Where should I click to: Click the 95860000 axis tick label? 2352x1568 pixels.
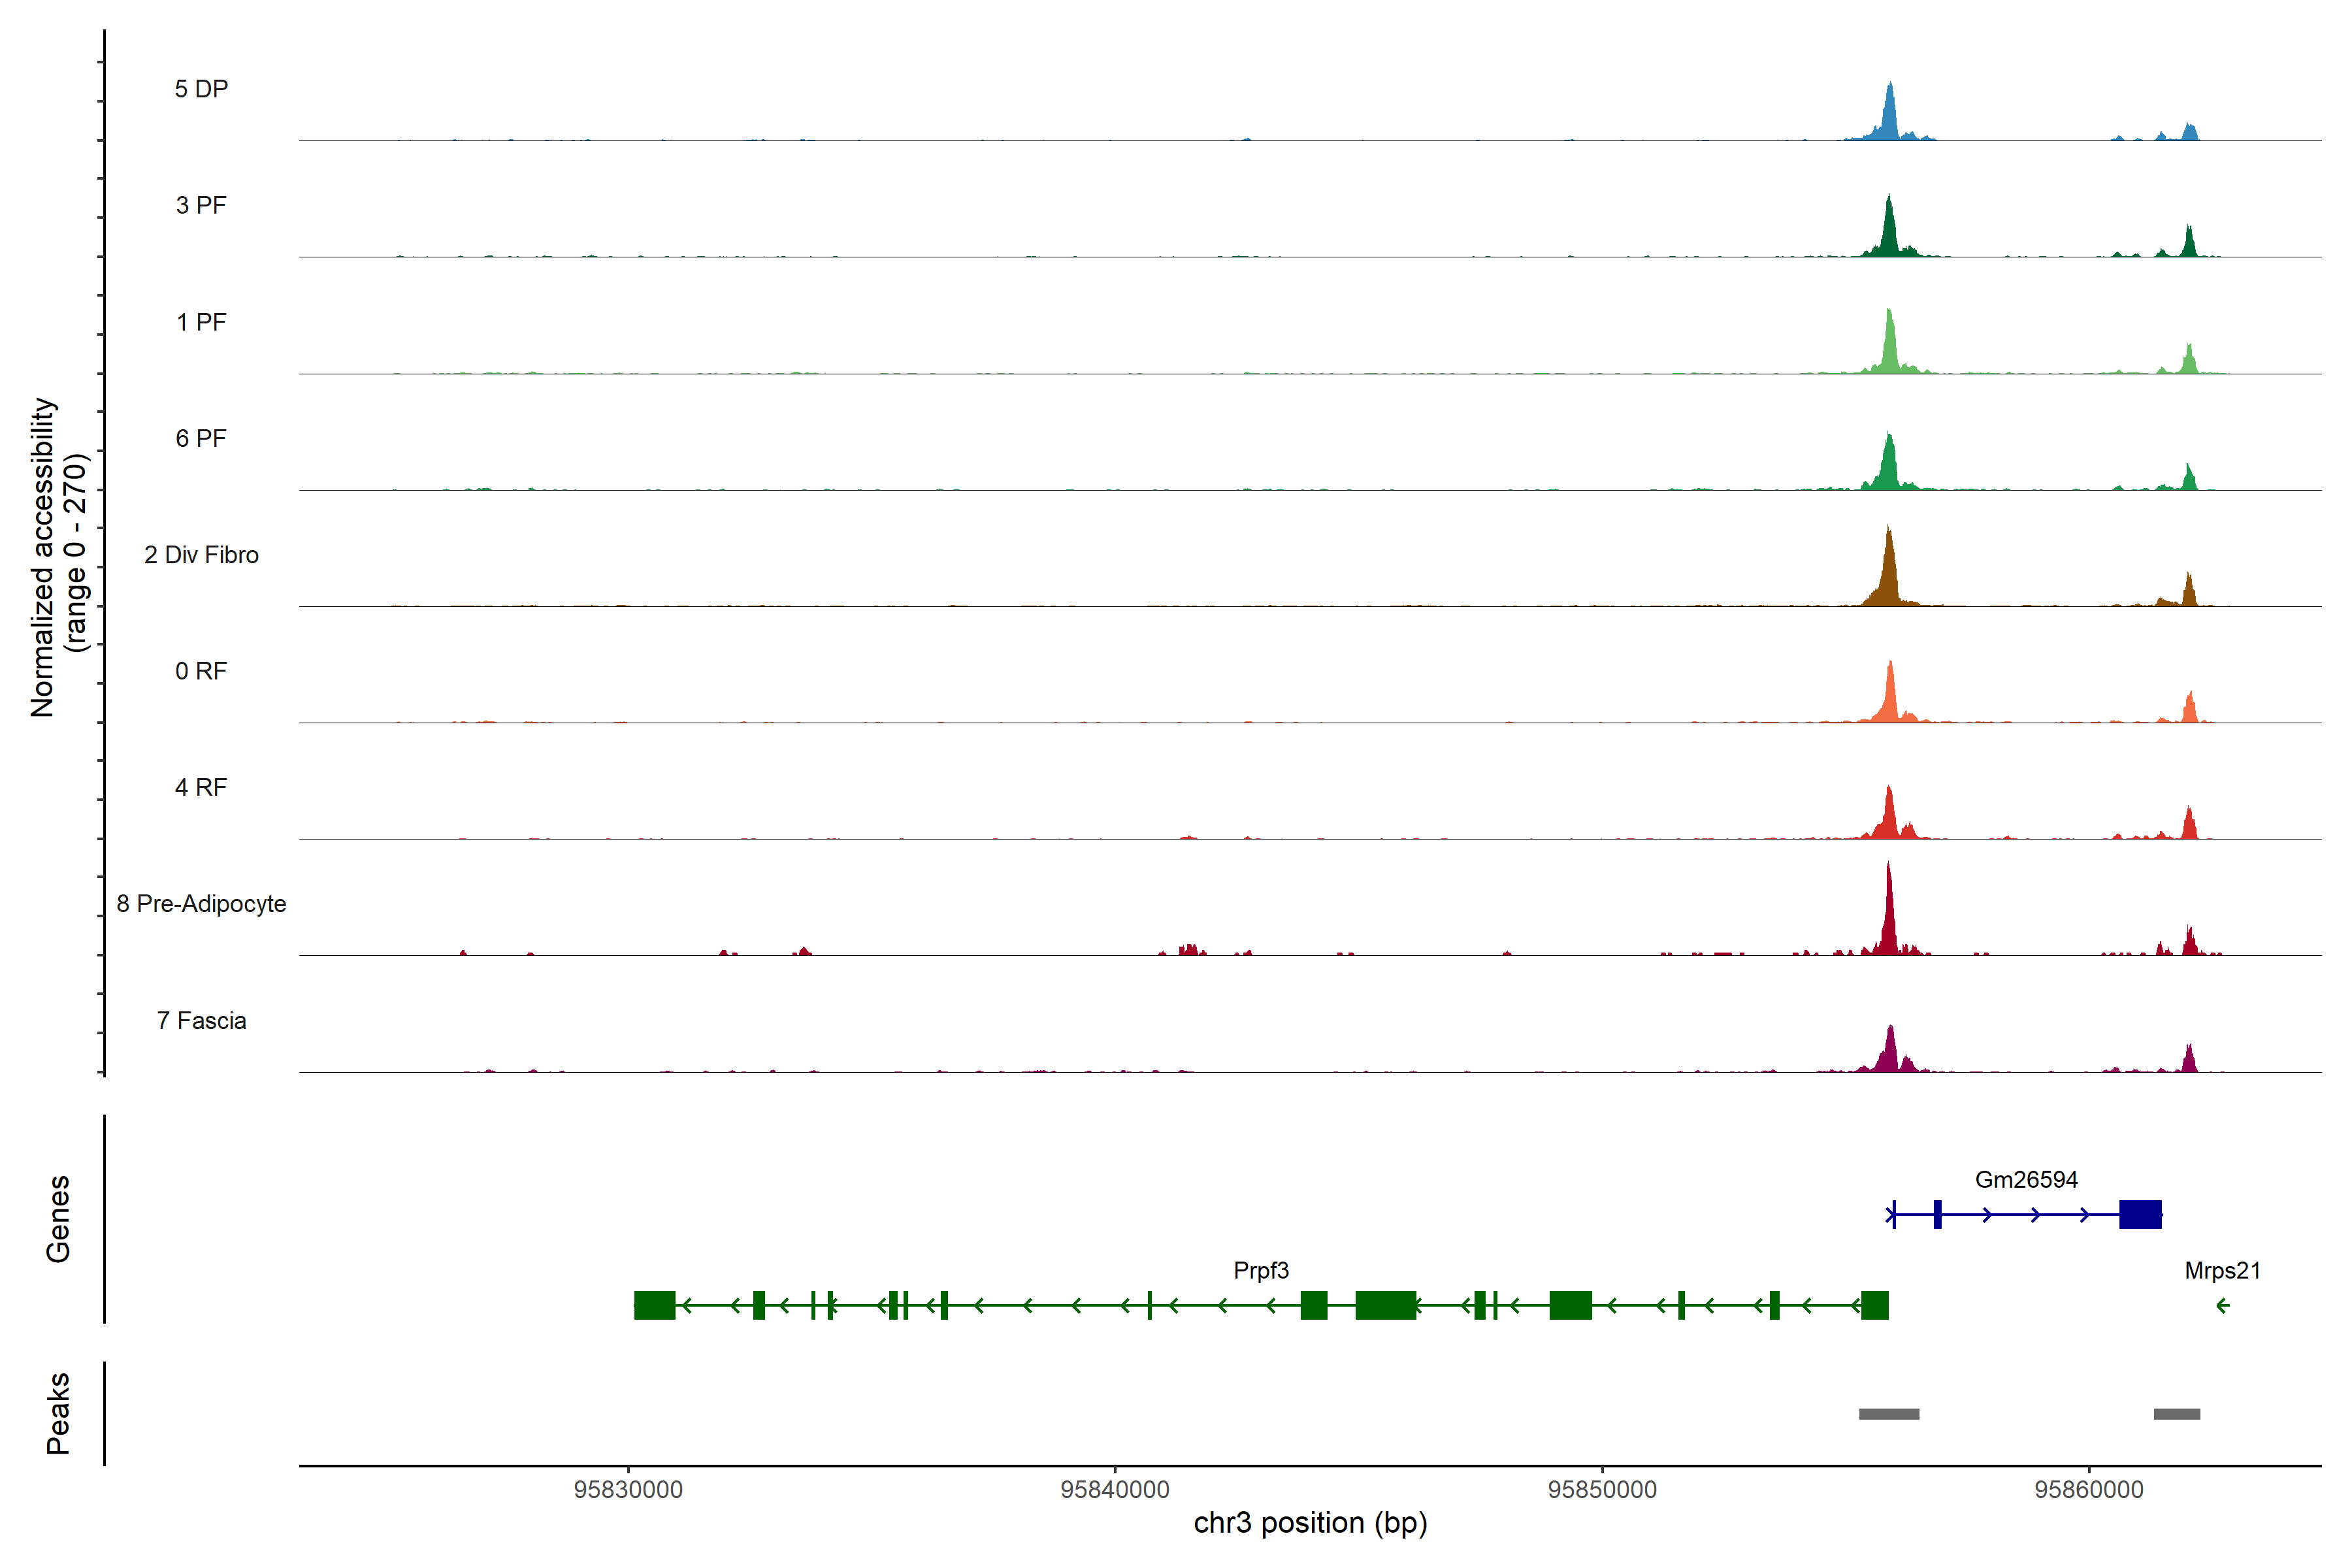(2089, 1490)
